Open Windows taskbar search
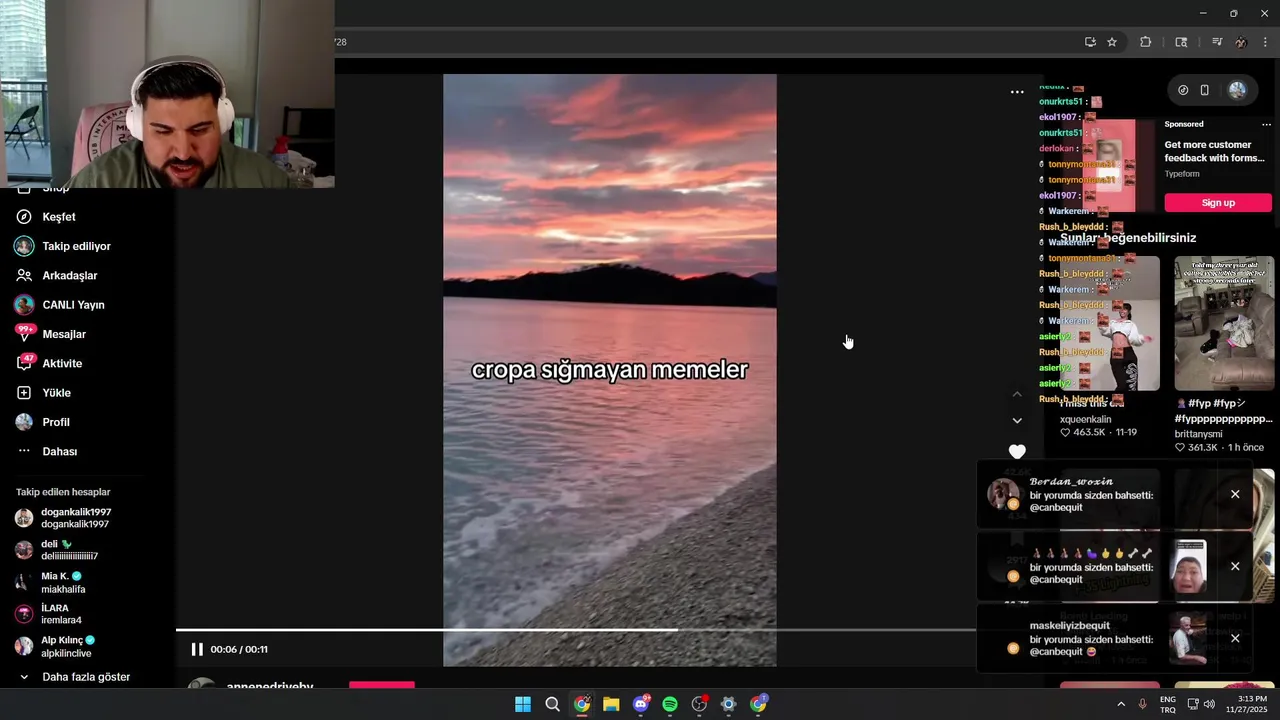This screenshot has width=1280, height=720. pyautogui.click(x=552, y=705)
